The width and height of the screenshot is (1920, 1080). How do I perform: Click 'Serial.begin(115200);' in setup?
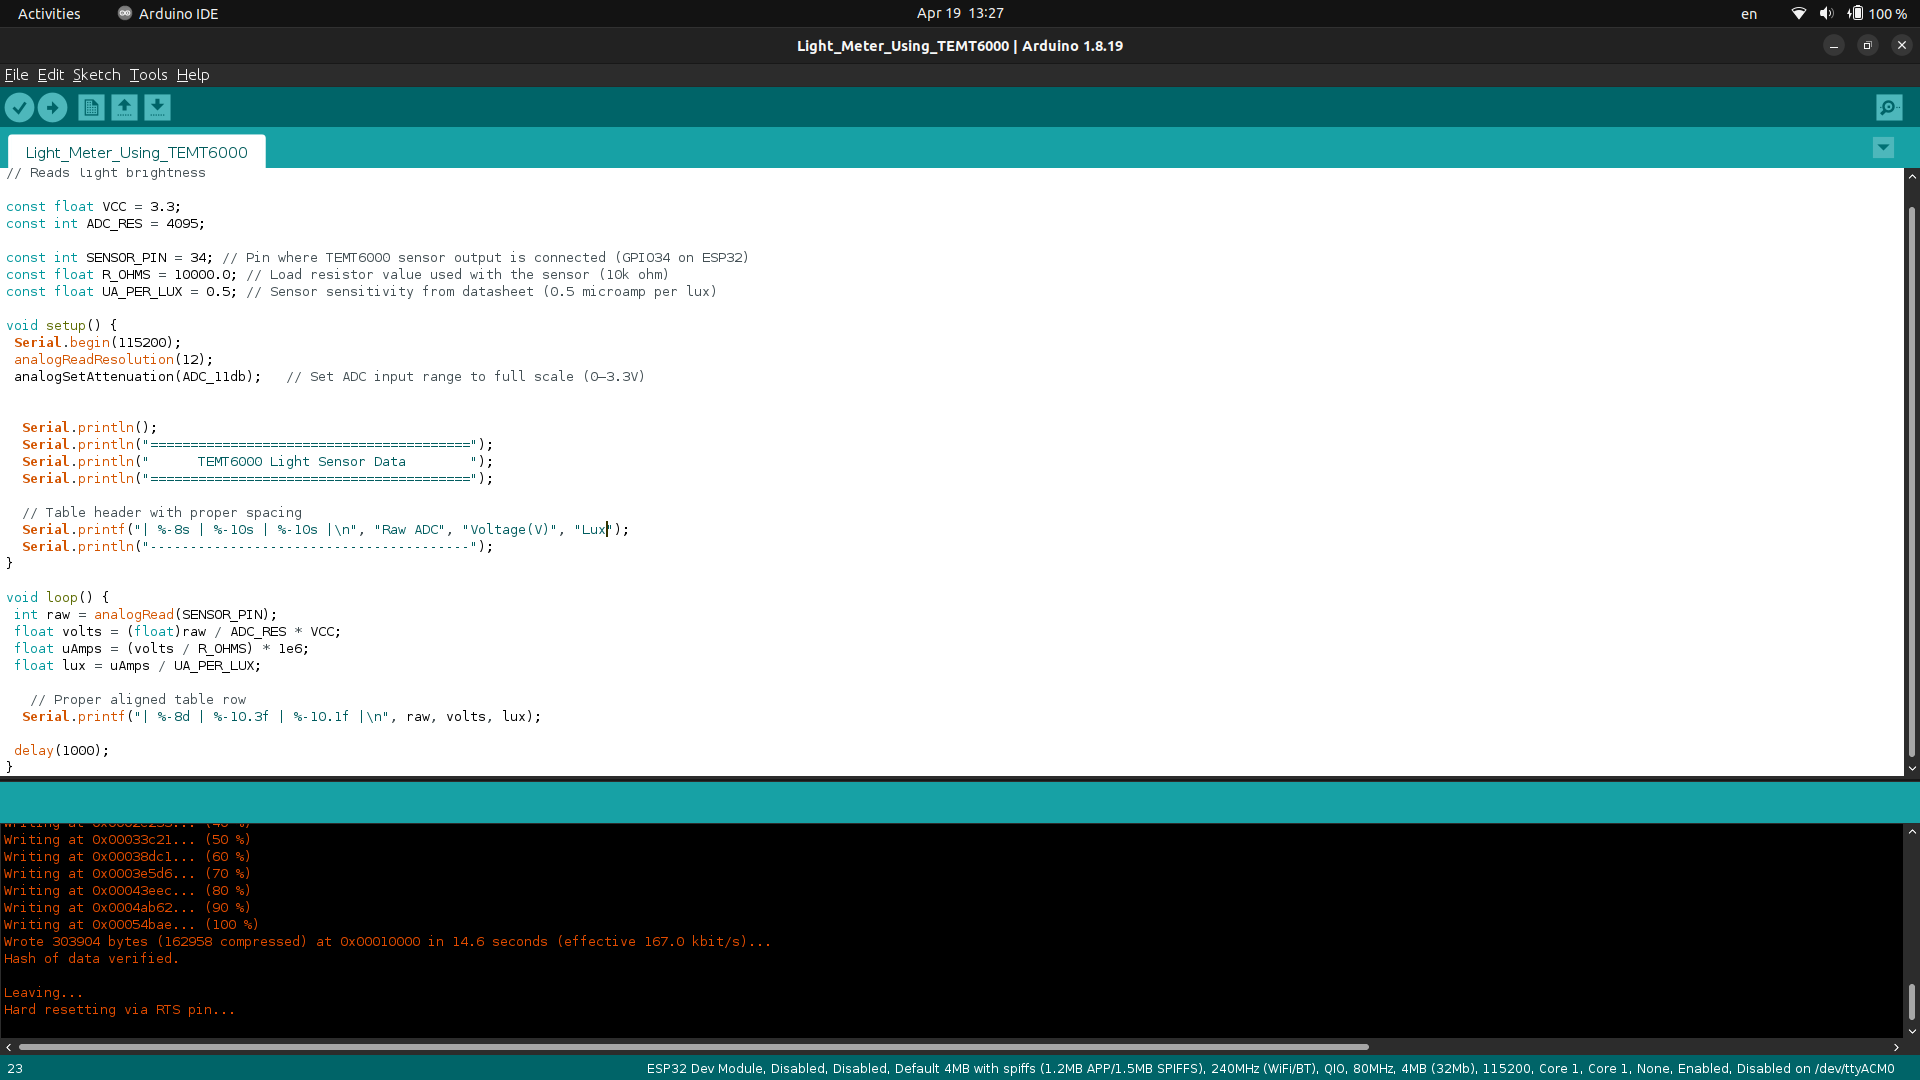pyautogui.click(x=97, y=343)
